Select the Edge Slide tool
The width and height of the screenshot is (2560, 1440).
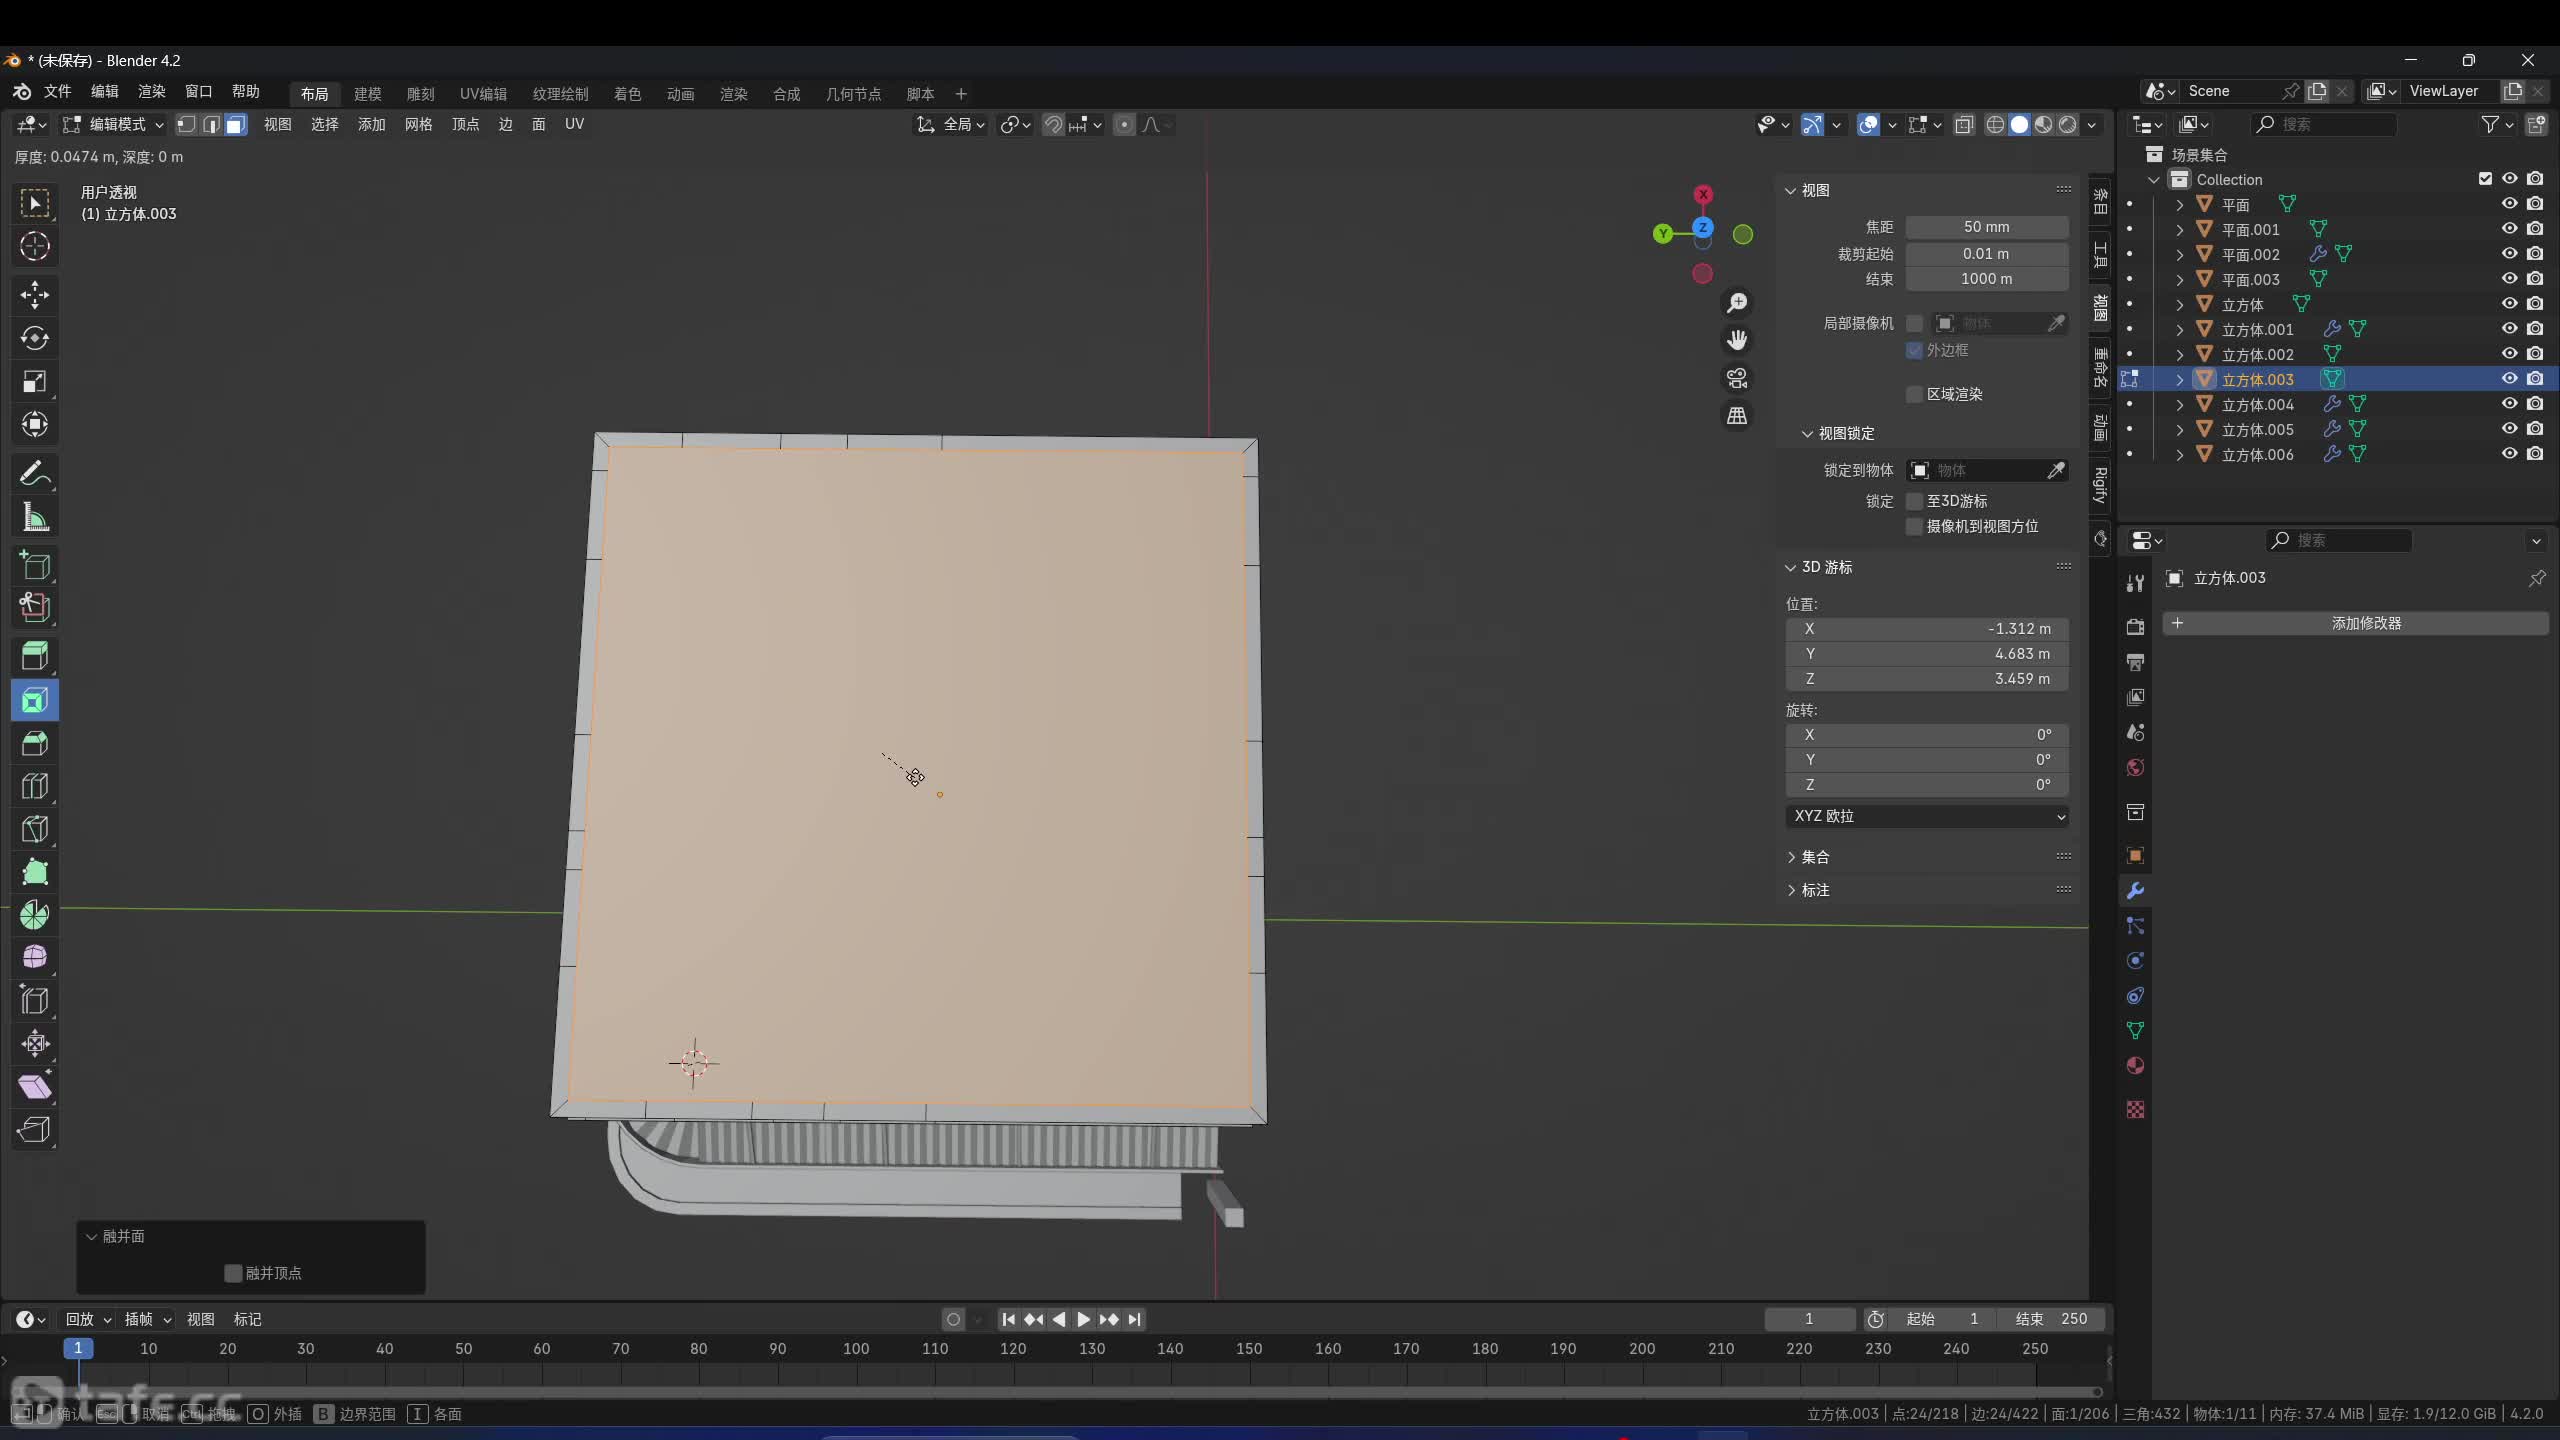(x=35, y=1000)
